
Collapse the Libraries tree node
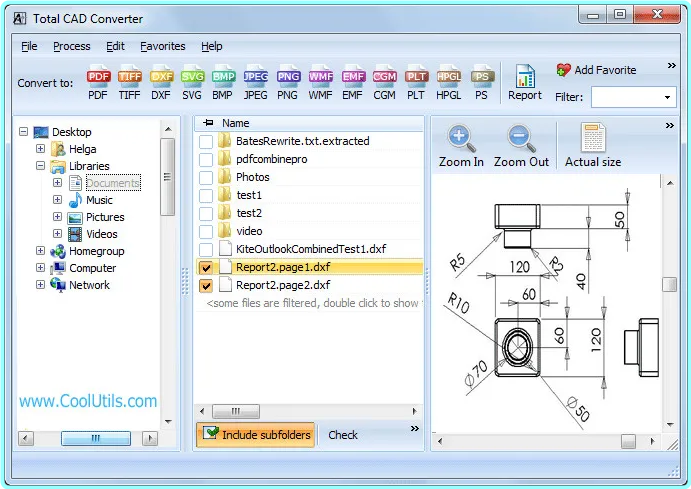click(40, 166)
